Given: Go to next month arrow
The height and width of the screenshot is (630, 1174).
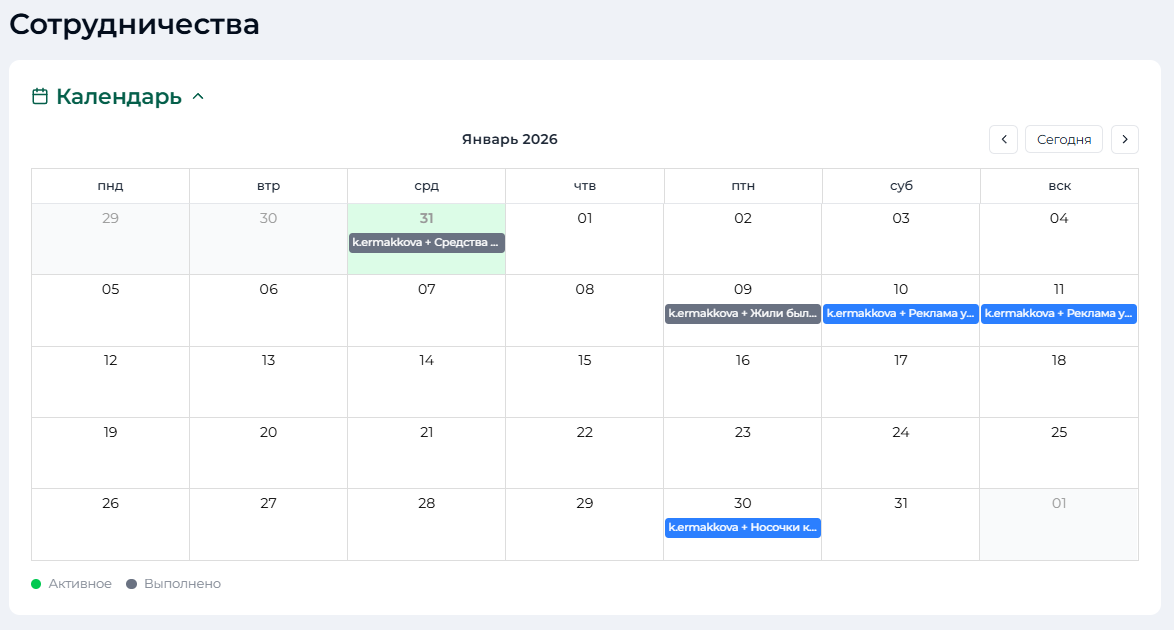Looking at the screenshot, I should click(x=1125, y=140).
